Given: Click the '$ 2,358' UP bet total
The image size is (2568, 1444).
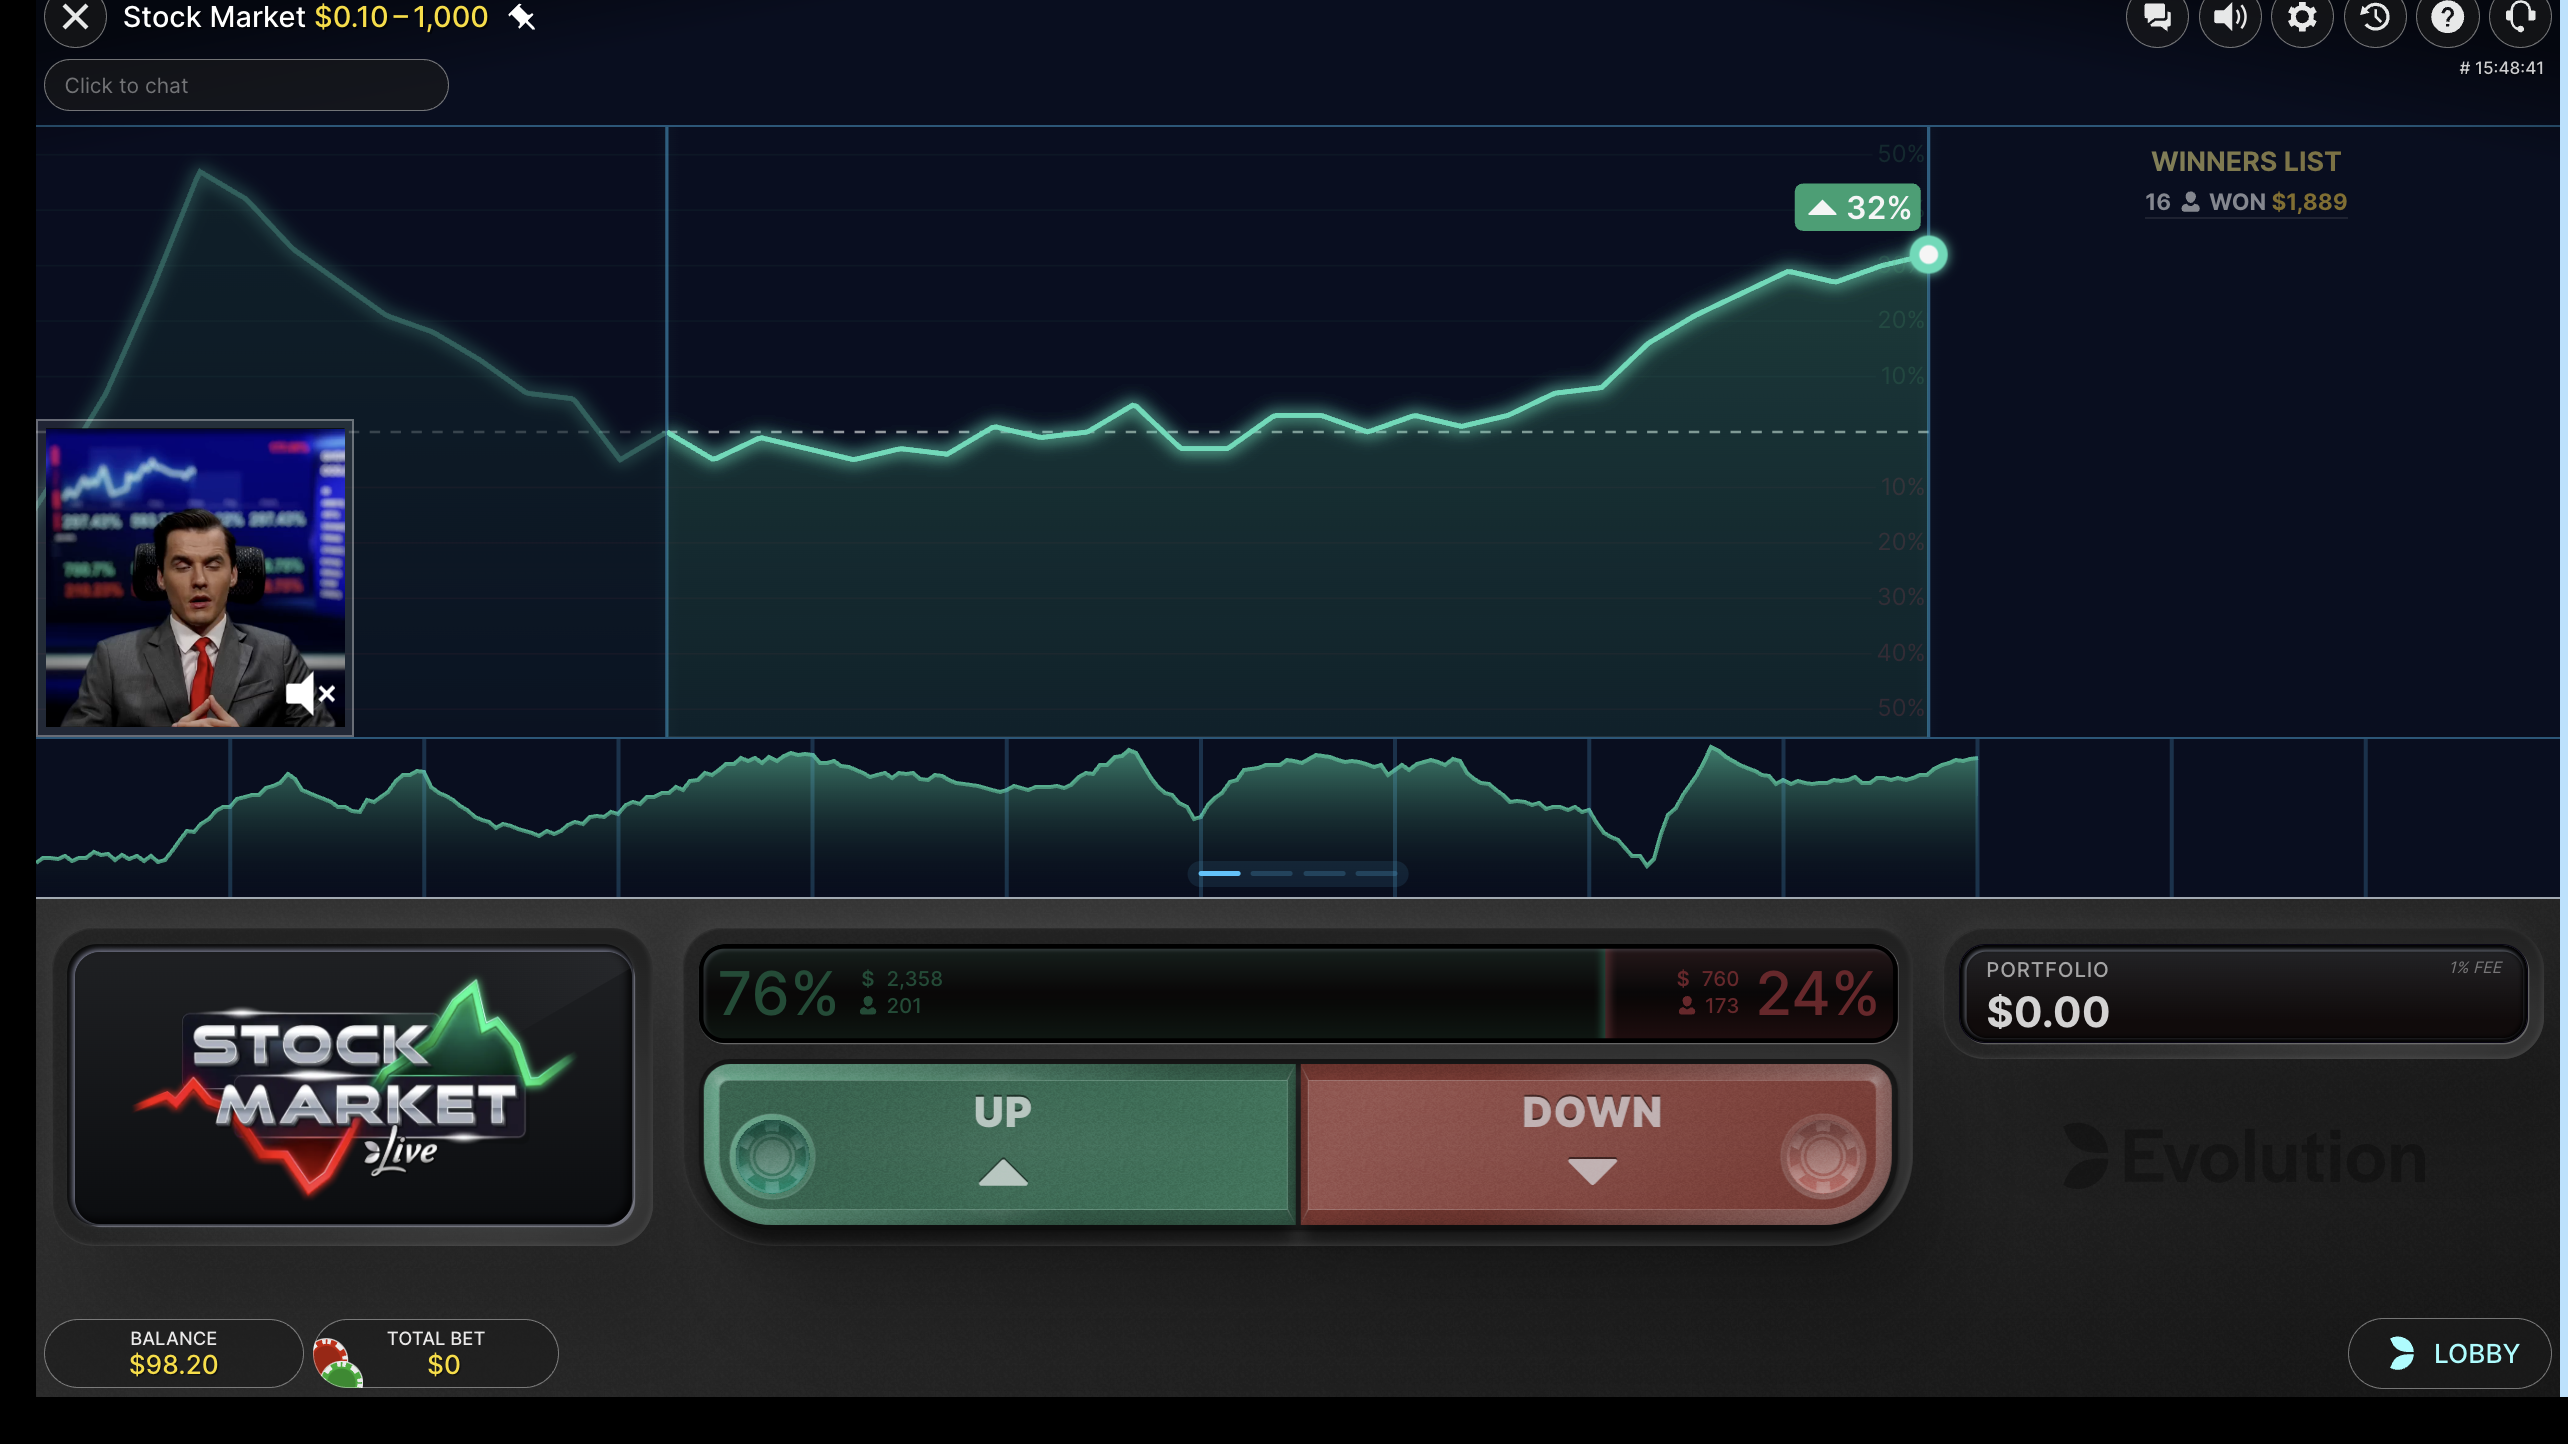Looking at the screenshot, I should point(902,979).
